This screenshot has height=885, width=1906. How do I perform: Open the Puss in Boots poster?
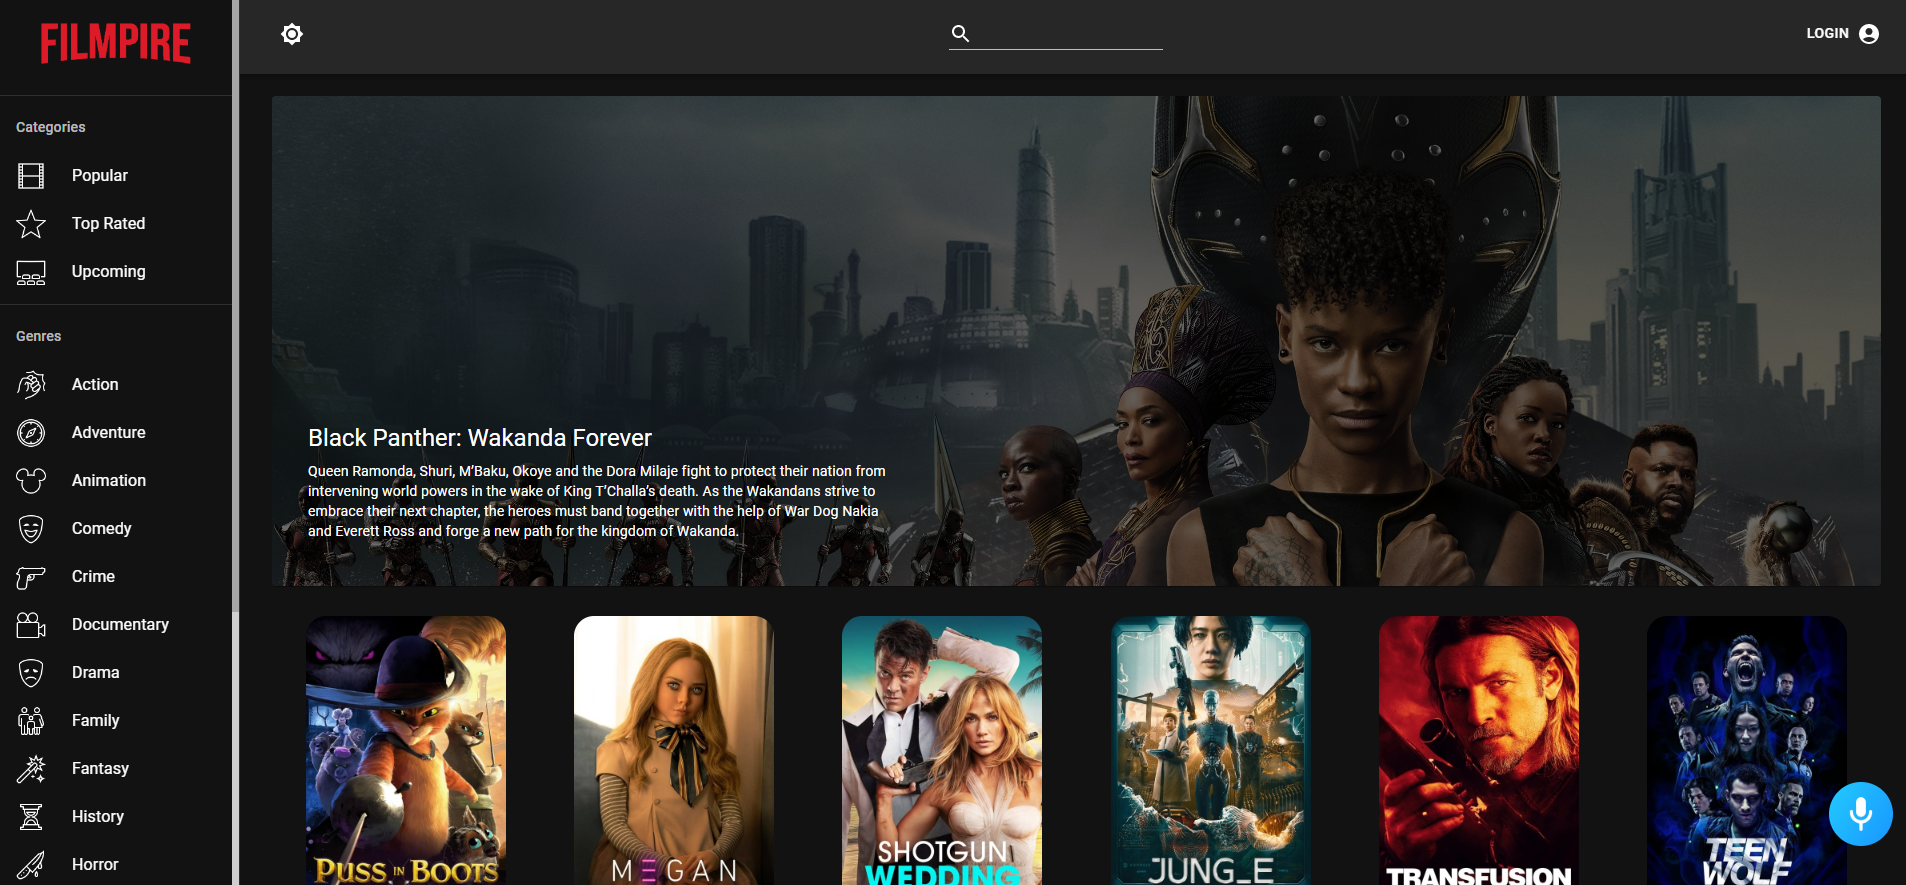(x=406, y=750)
